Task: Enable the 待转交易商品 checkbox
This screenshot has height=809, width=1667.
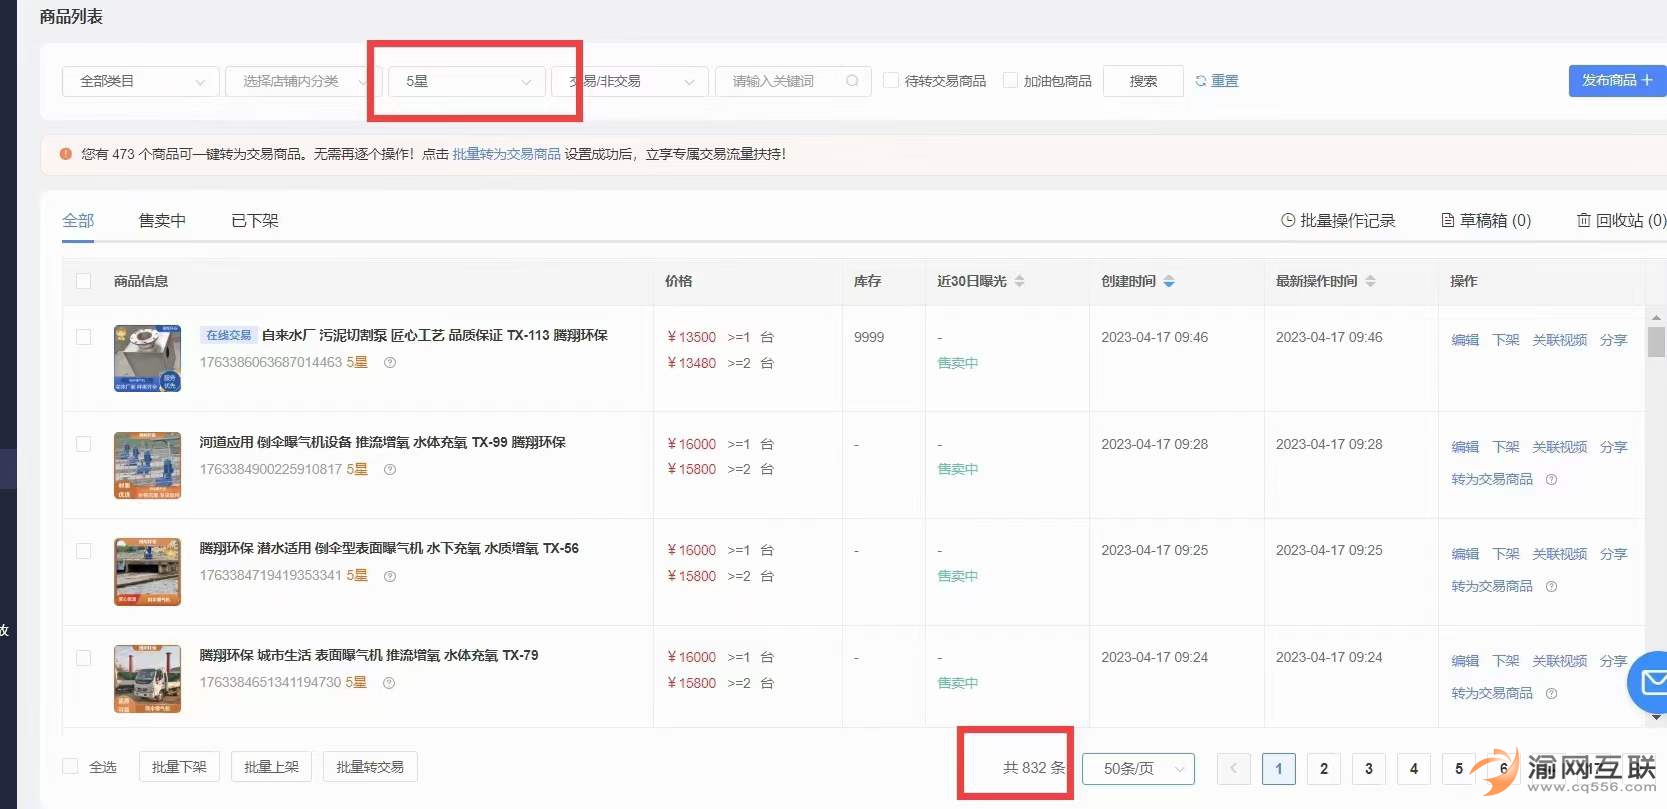Action: tap(891, 80)
